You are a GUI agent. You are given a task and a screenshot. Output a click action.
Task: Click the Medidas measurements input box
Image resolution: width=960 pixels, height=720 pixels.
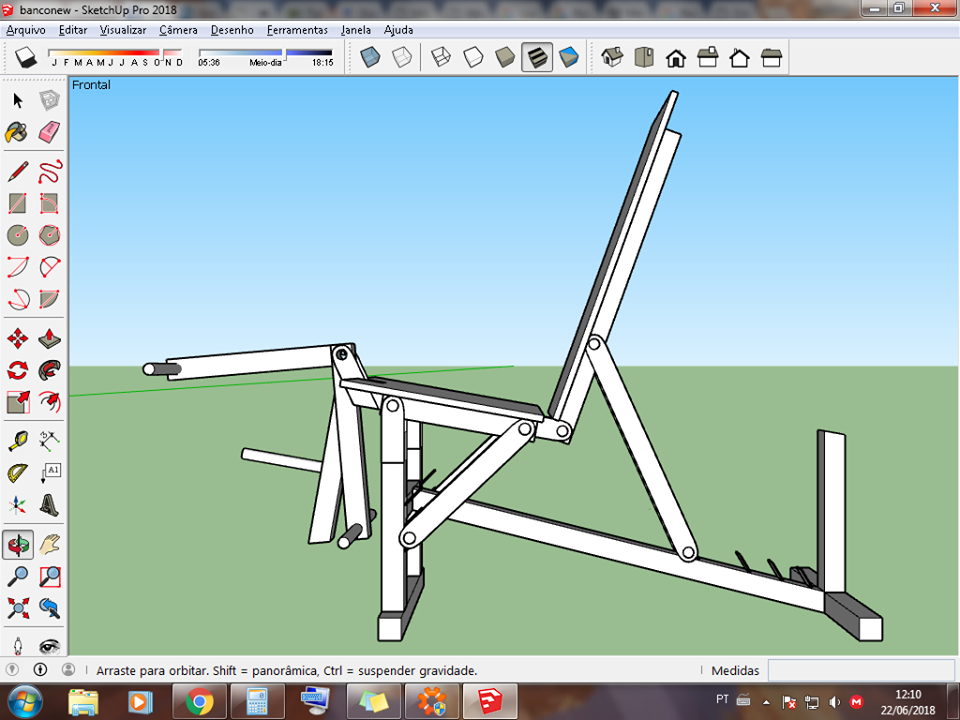click(861, 670)
